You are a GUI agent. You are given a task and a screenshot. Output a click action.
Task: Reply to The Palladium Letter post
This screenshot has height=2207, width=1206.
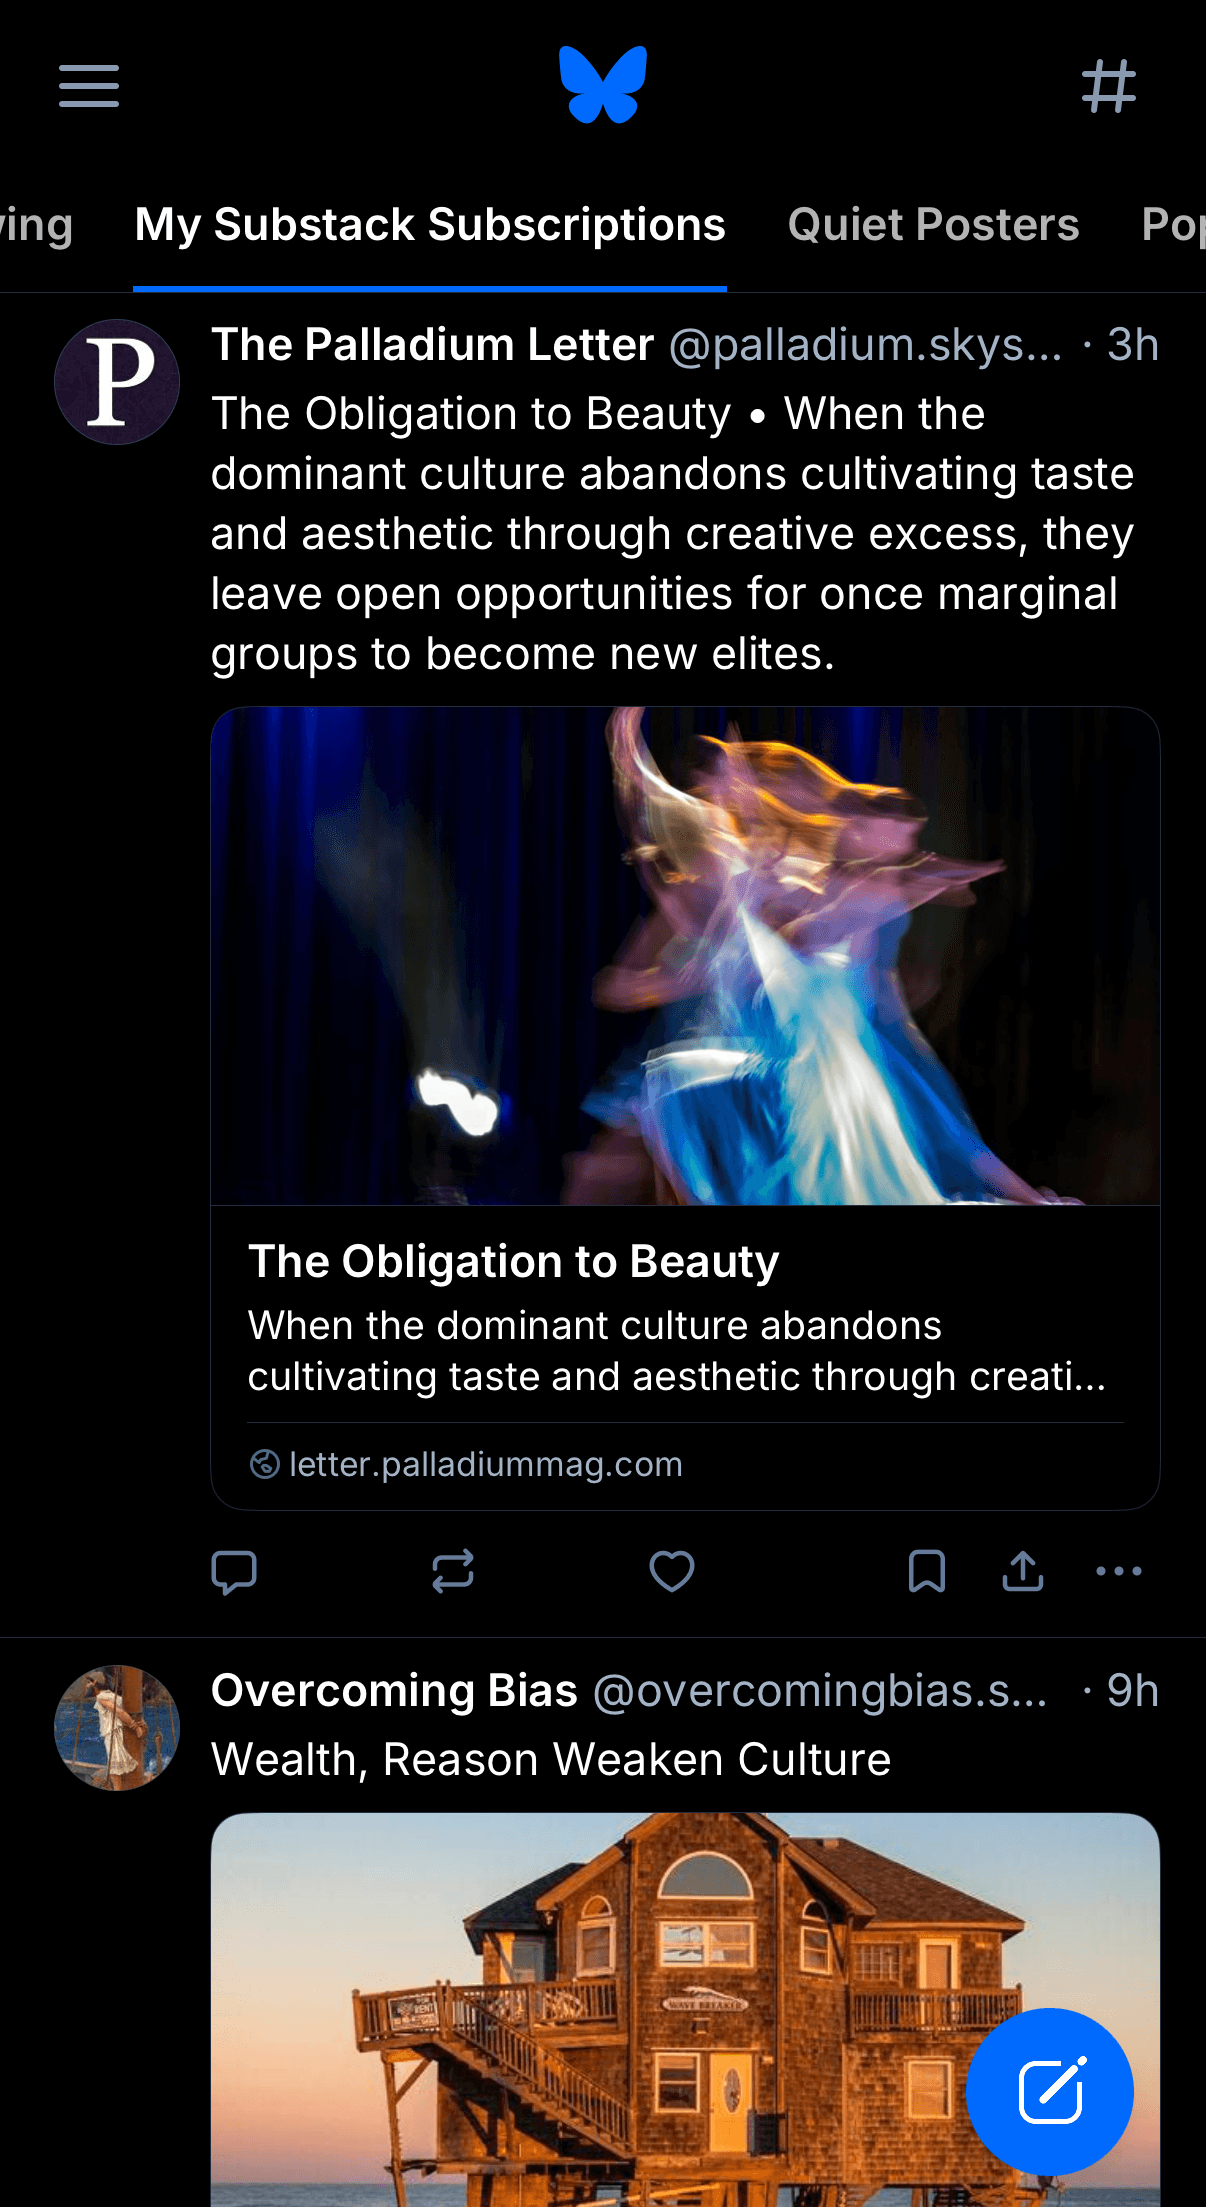click(x=234, y=1571)
